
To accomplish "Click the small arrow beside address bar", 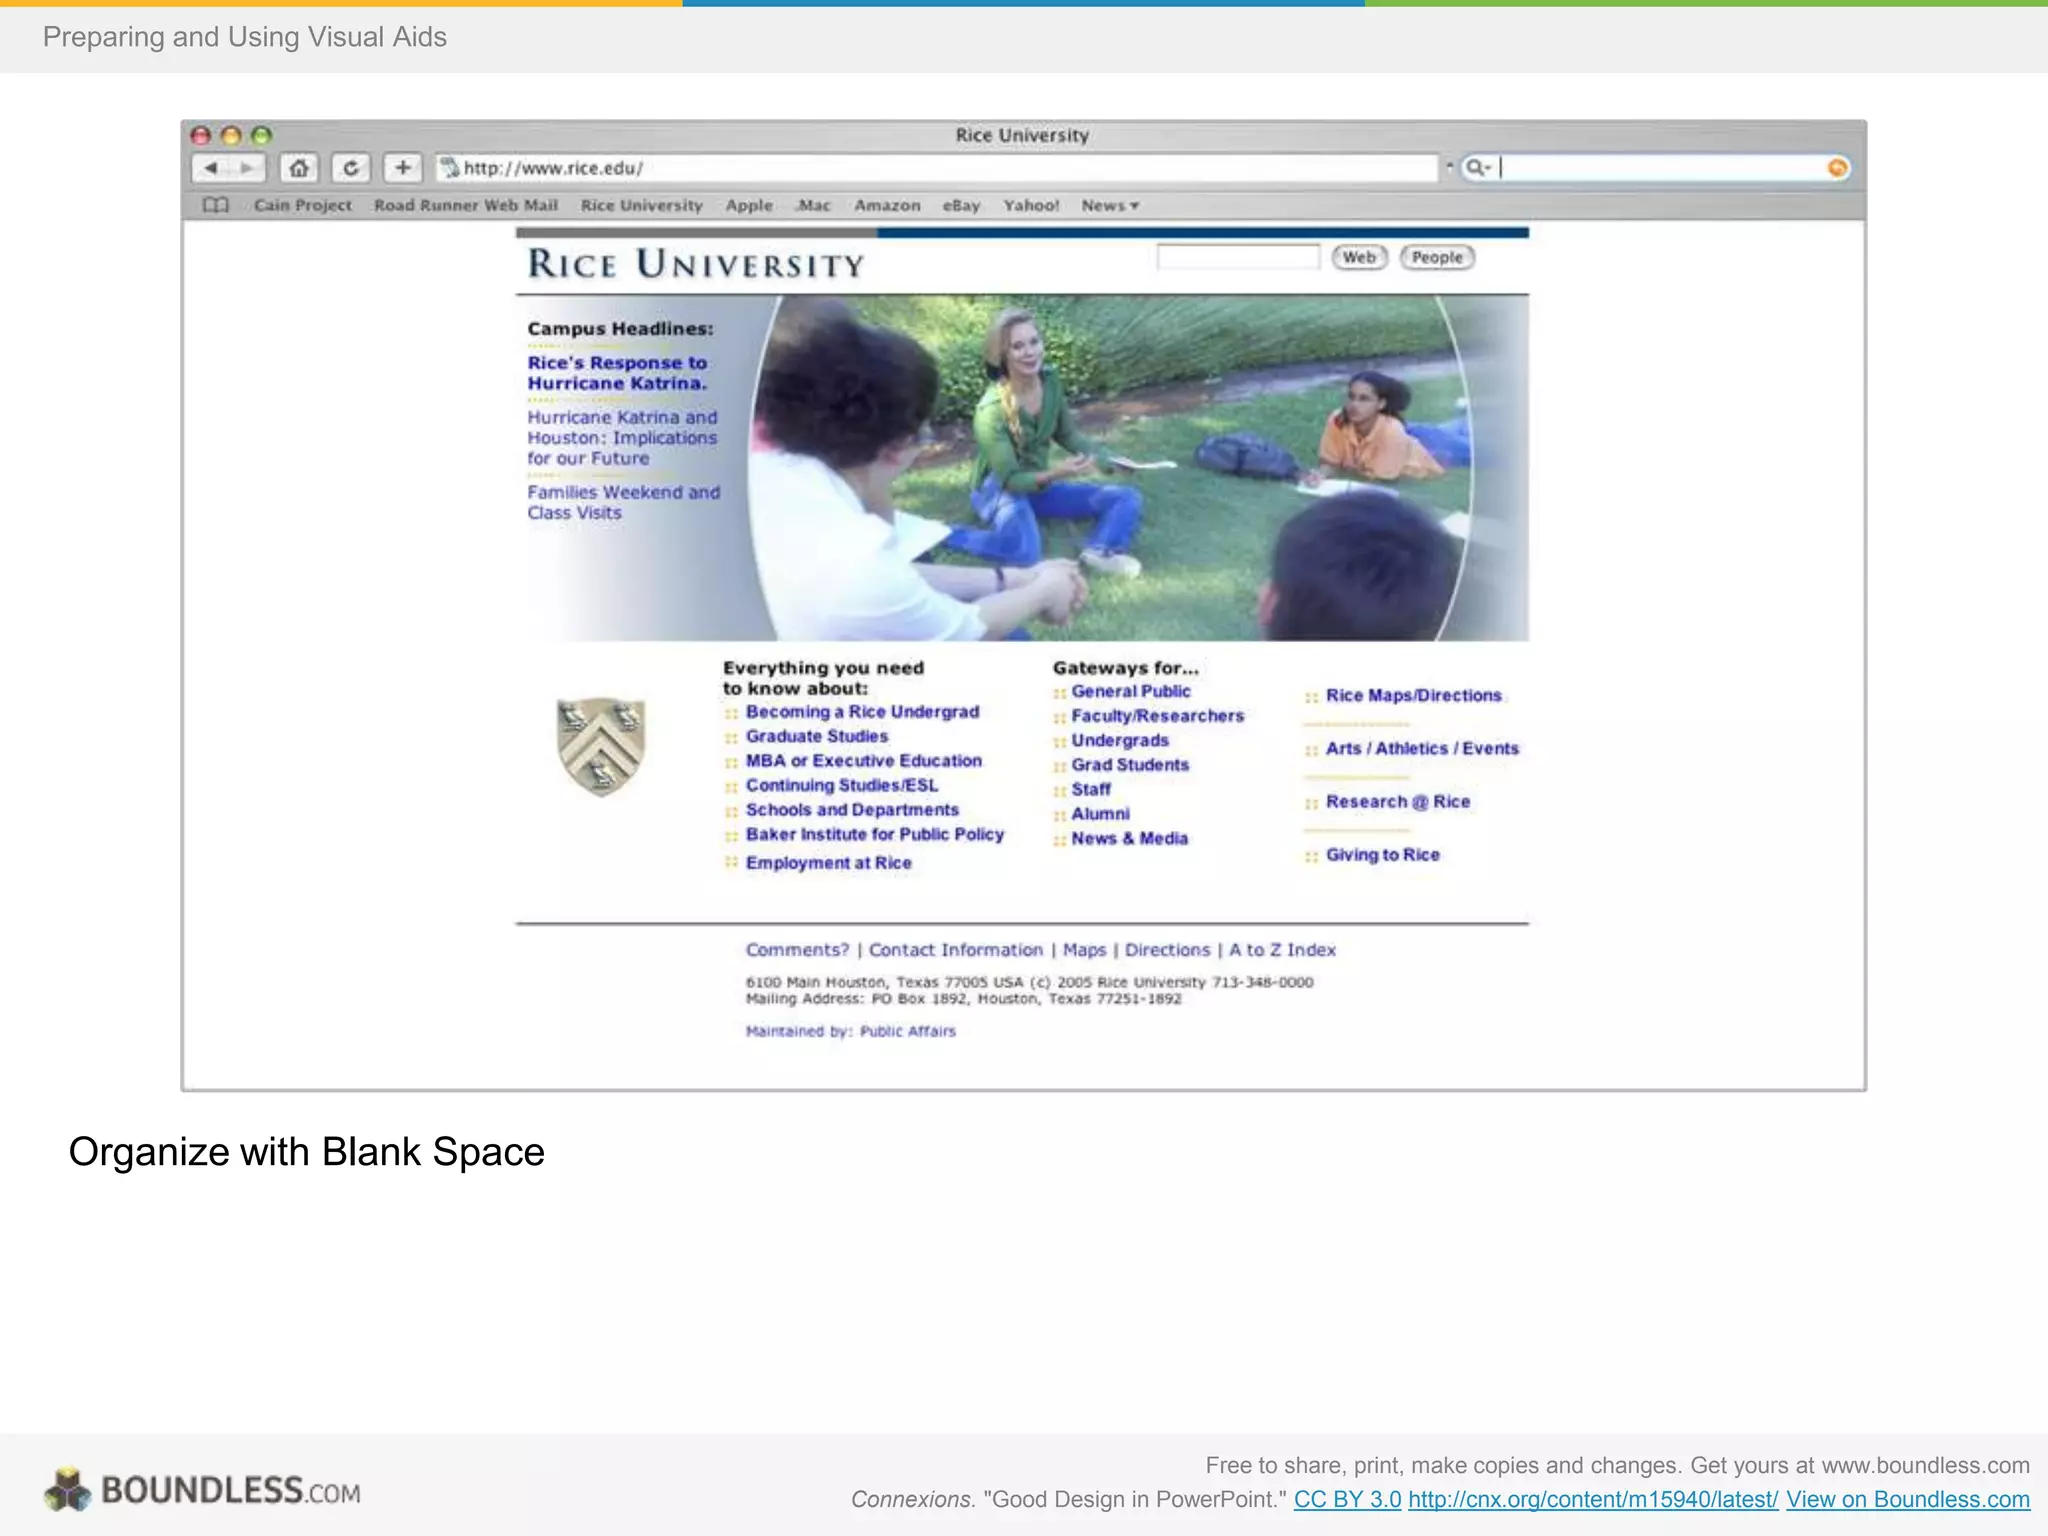I will [x=1449, y=166].
